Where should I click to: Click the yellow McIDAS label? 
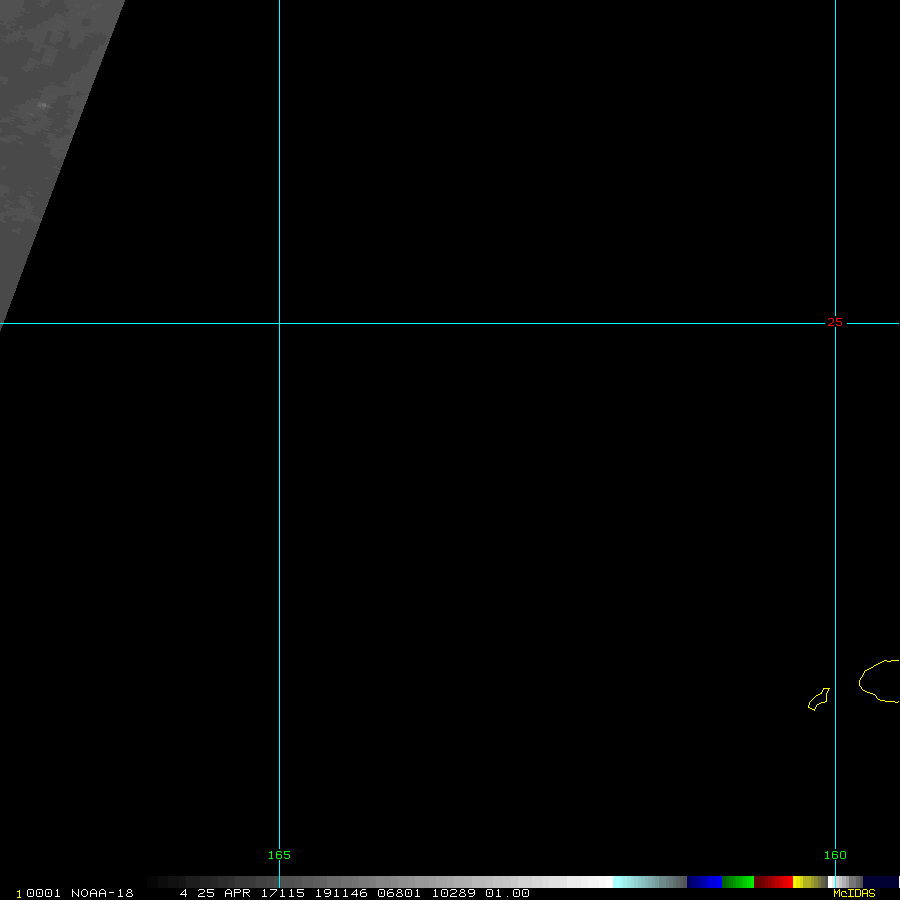pos(854,893)
